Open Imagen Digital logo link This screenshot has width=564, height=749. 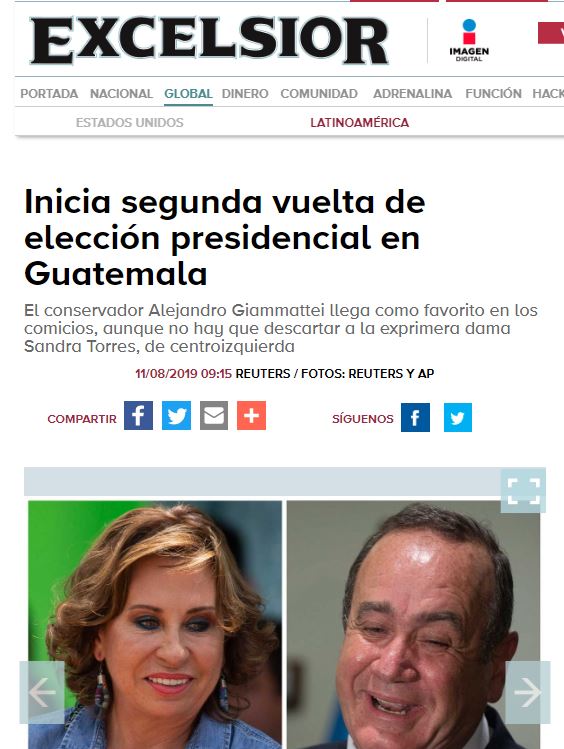pos(469,40)
